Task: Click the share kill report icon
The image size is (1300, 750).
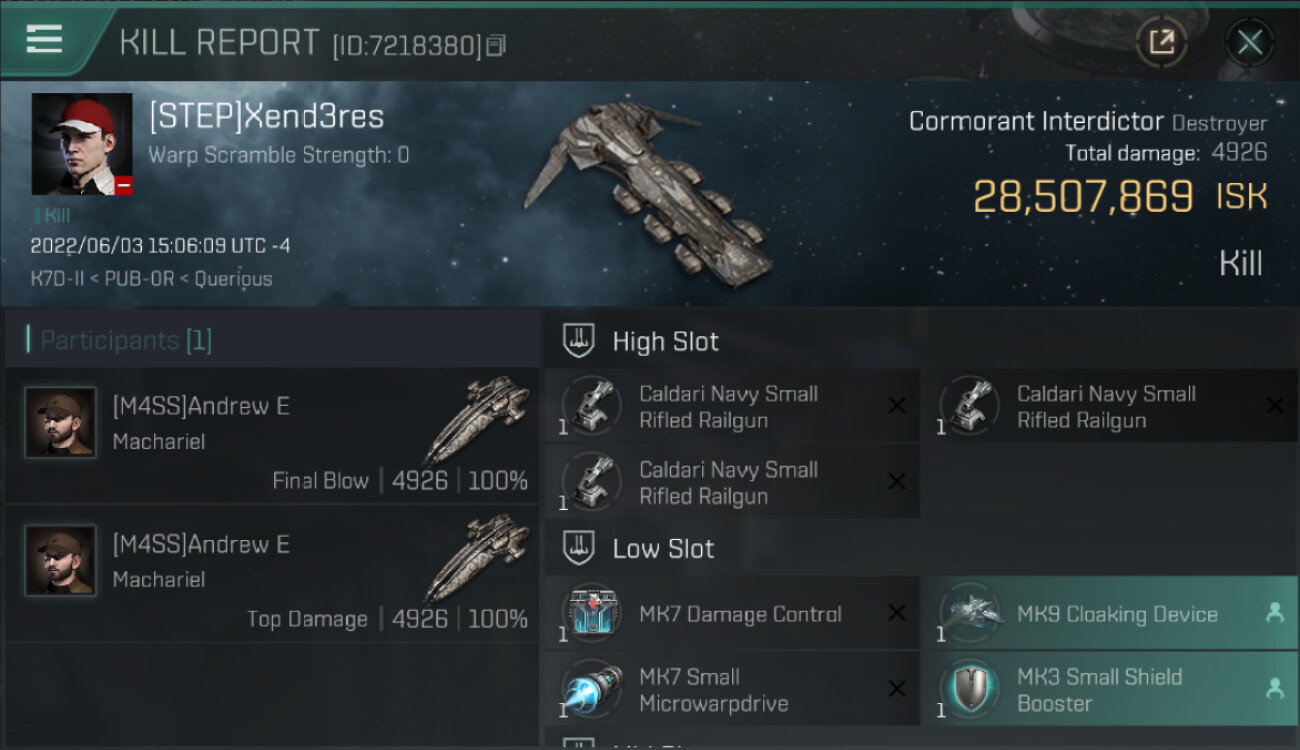Action: tap(1161, 42)
